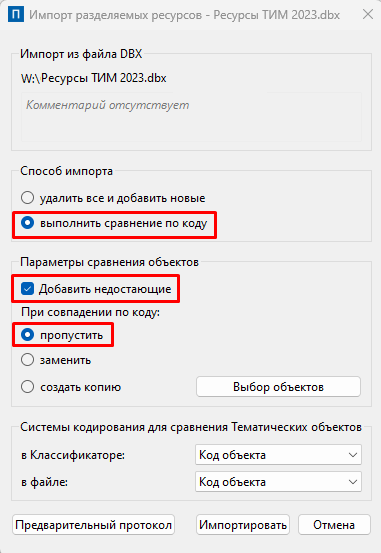Cancel with the "Отмена" button
This screenshot has width=381, height=553.
coord(334,525)
